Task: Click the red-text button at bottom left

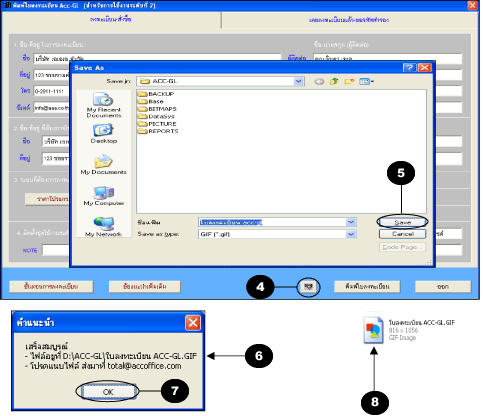Action: pos(51,286)
